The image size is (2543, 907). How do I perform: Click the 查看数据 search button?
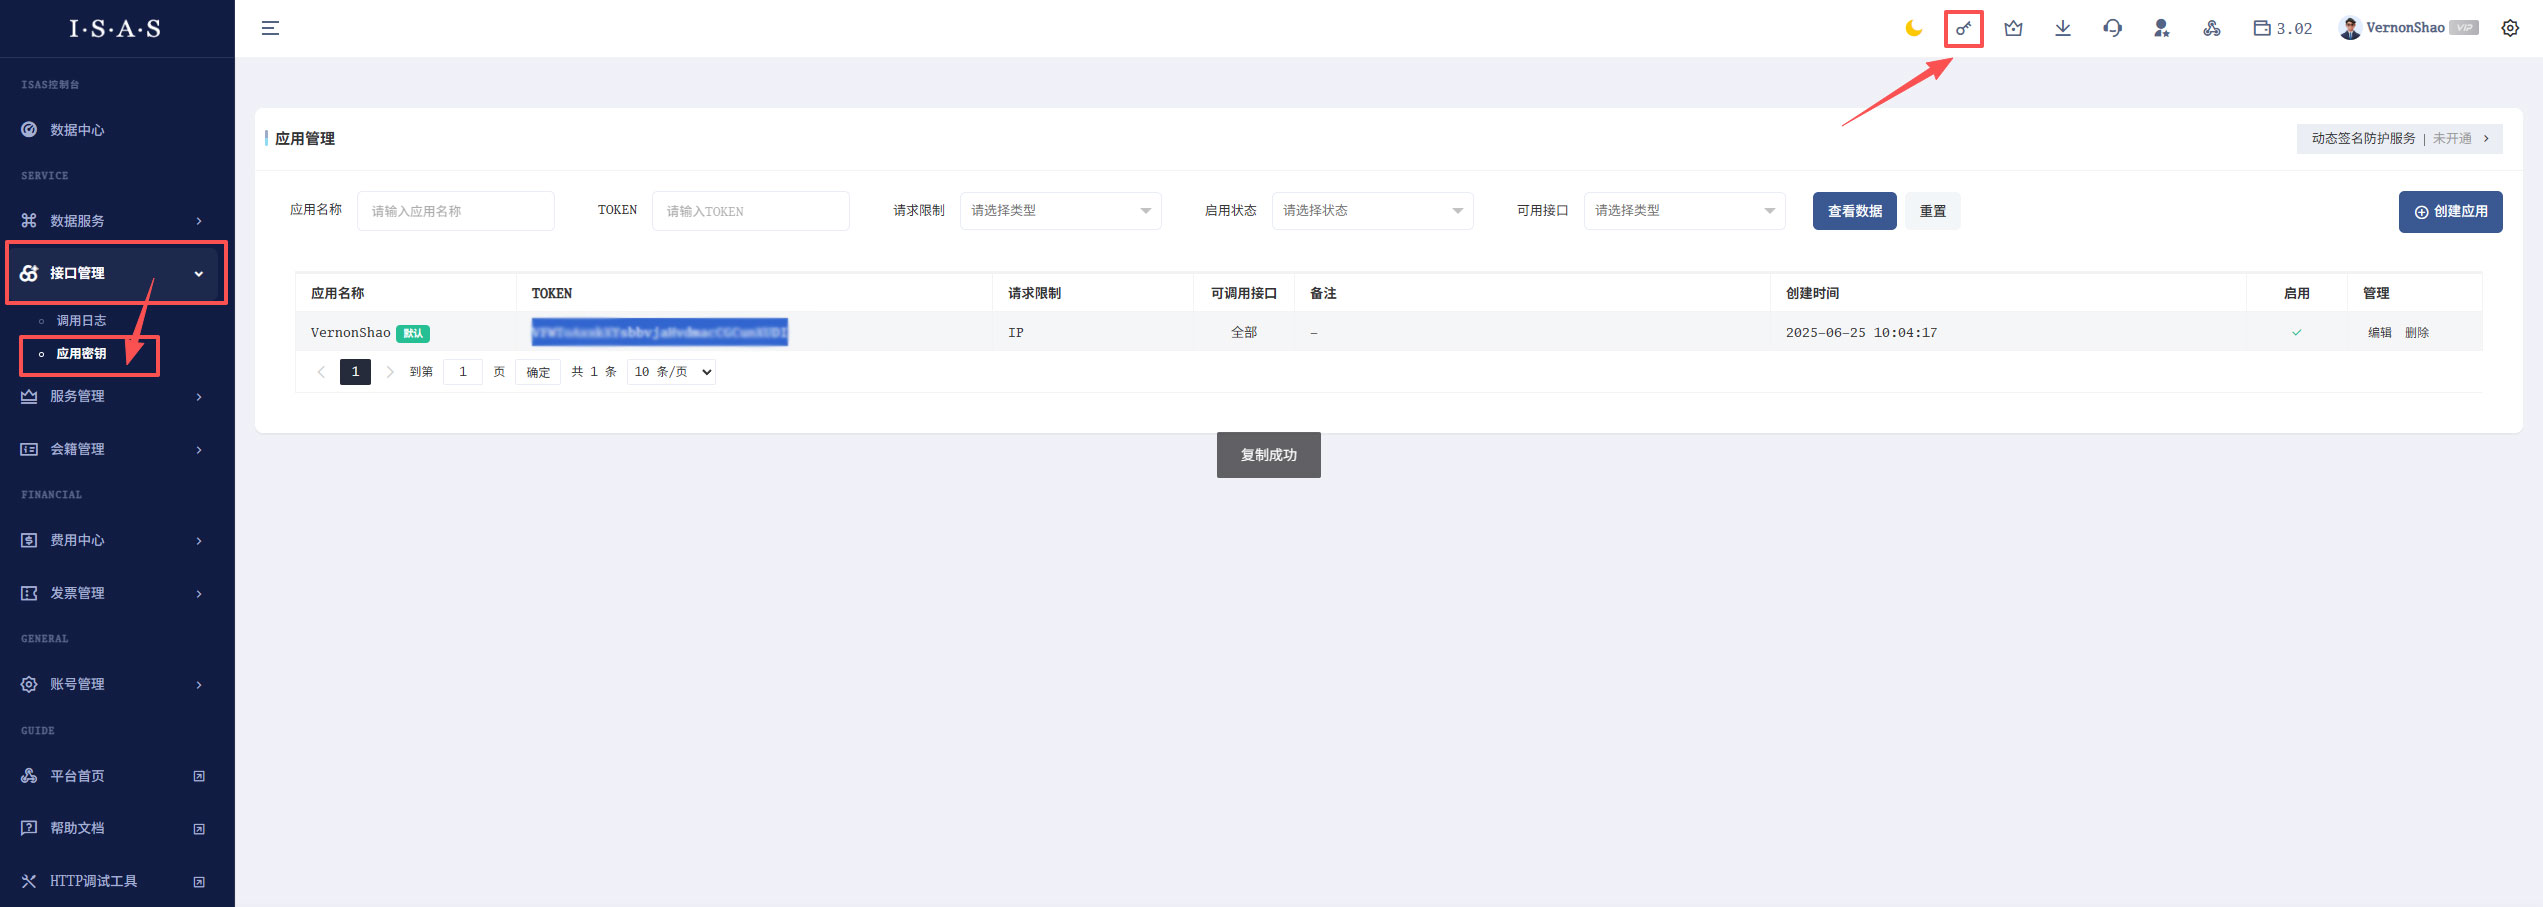[x=1853, y=211]
